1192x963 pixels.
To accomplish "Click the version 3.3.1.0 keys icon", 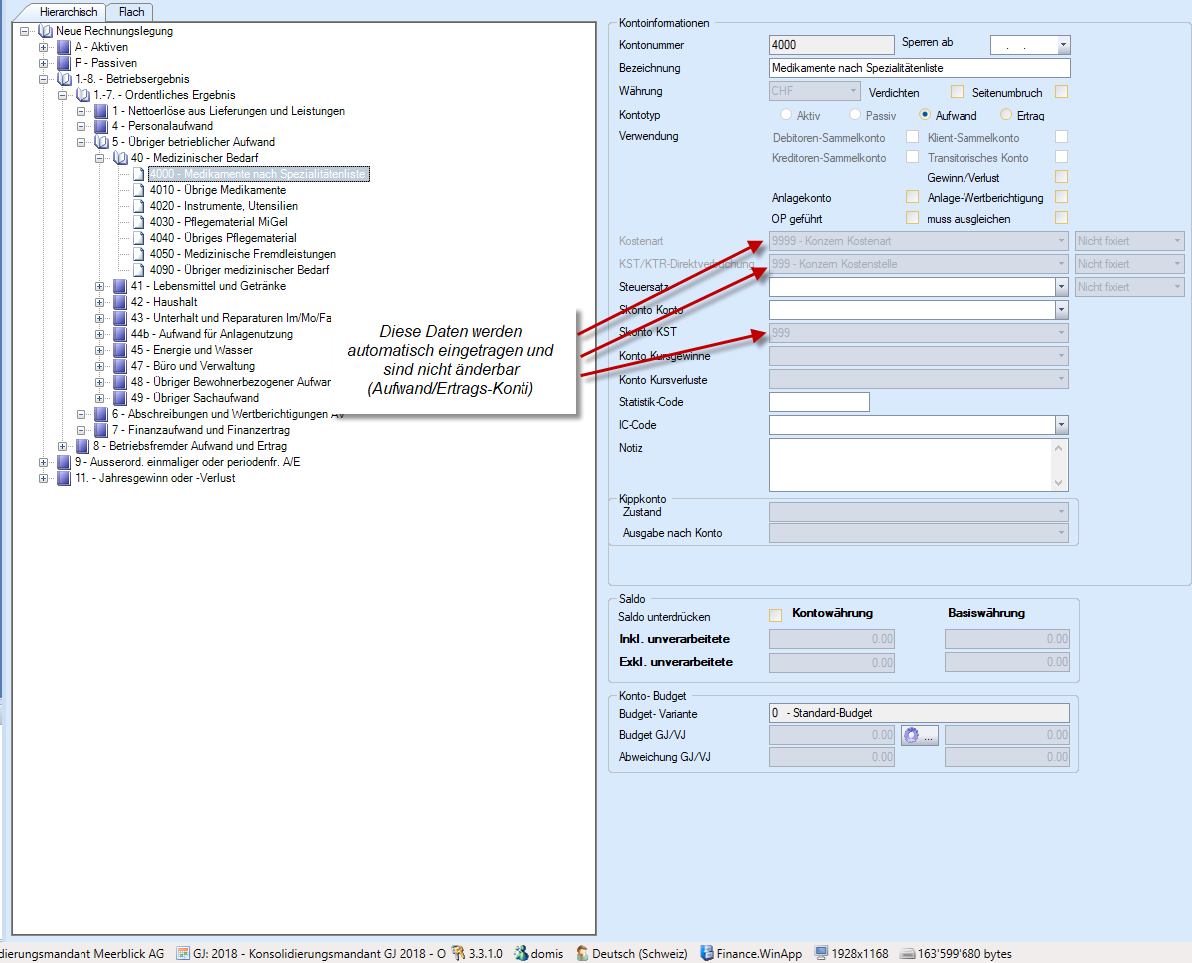I will [x=458, y=953].
